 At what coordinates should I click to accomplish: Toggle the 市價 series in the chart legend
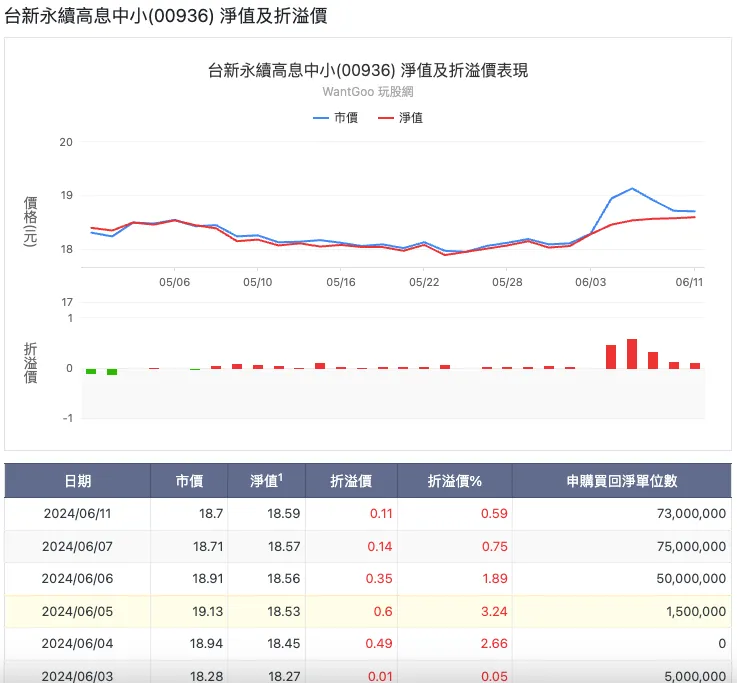pos(335,118)
